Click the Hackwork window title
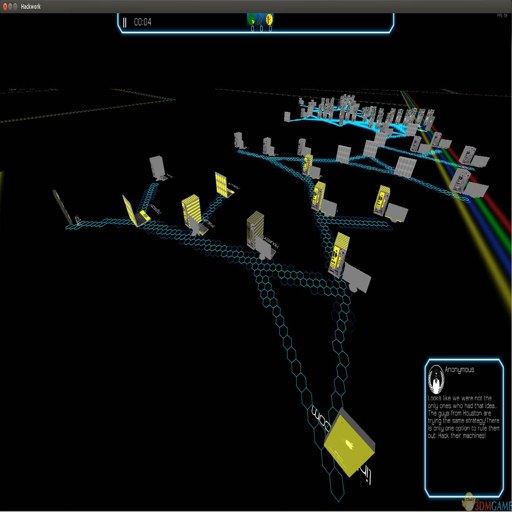The width and height of the screenshot is (512, 512). 30,6
